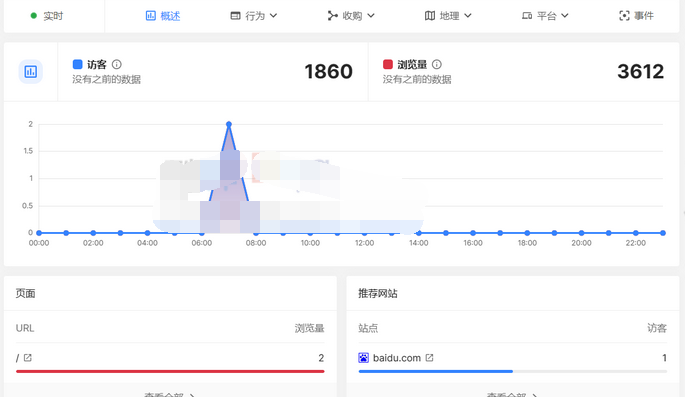Click the 页面 panel heading
The image size is (685, 397).
point(25,293)
